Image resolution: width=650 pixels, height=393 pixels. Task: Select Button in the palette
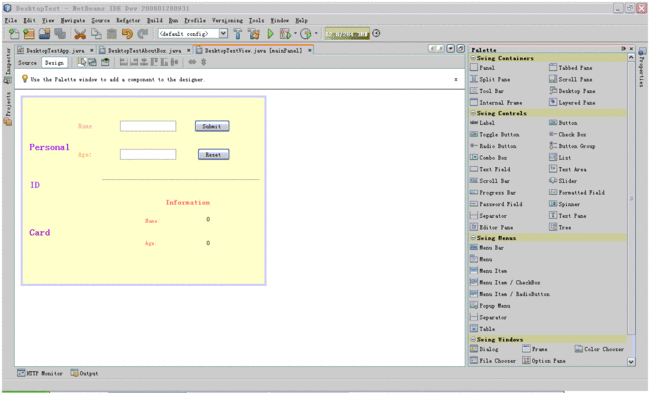click(x=563, y=123)
